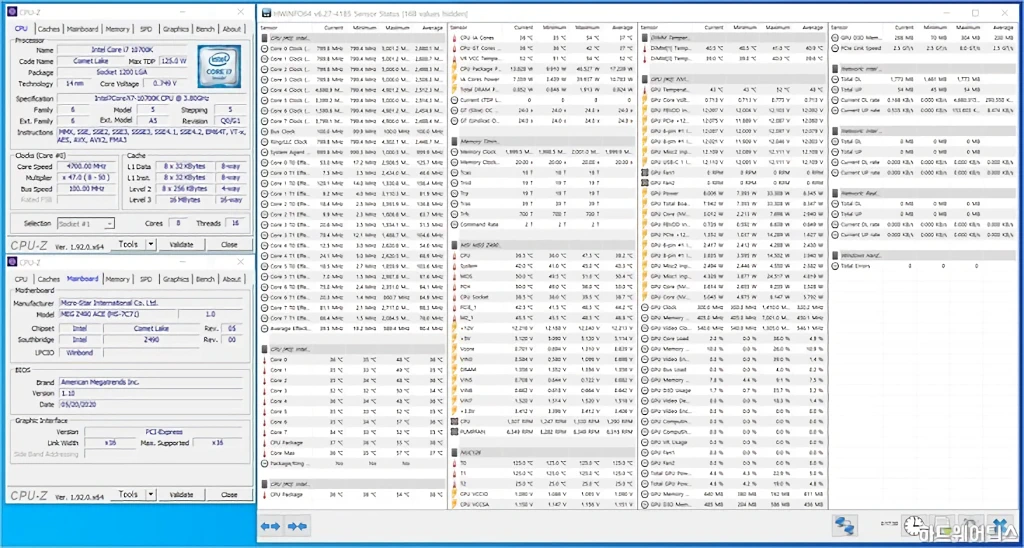Click Validate in CPU-Z Mainboard window
This screenshot has width=1024, height=548.
coord(182,494)
